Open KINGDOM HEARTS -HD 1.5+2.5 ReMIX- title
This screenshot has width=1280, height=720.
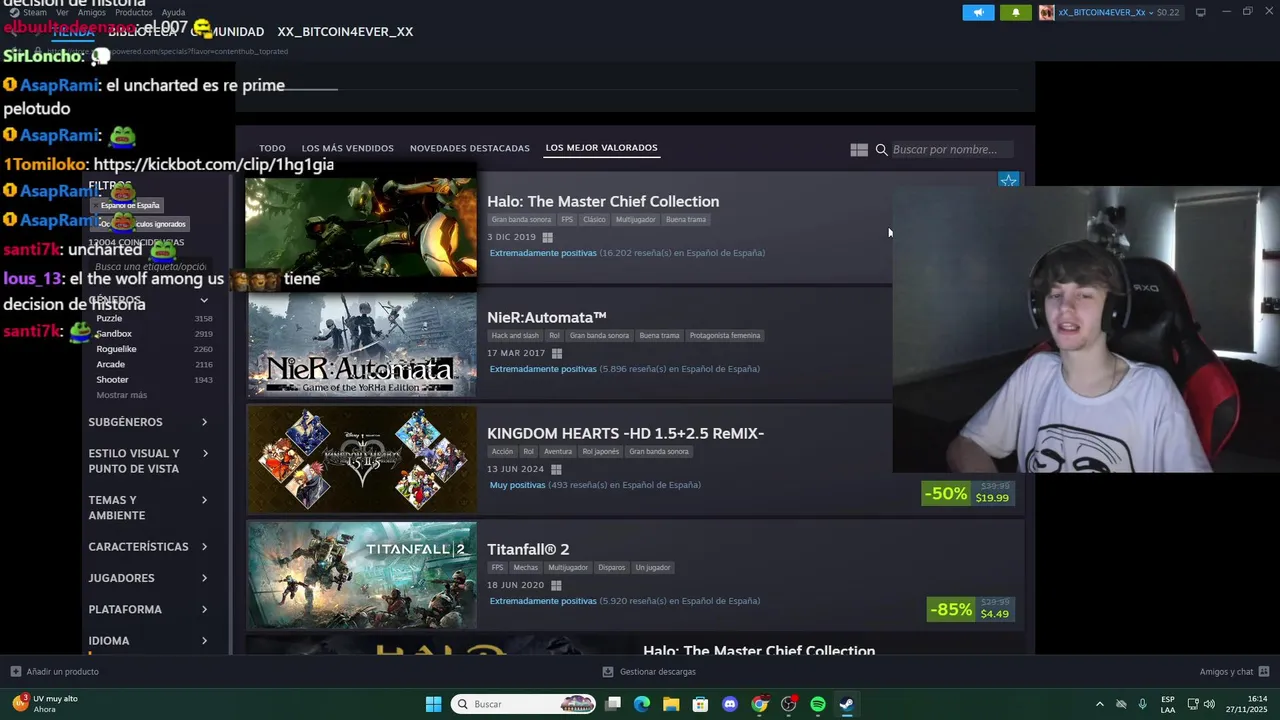625,433
